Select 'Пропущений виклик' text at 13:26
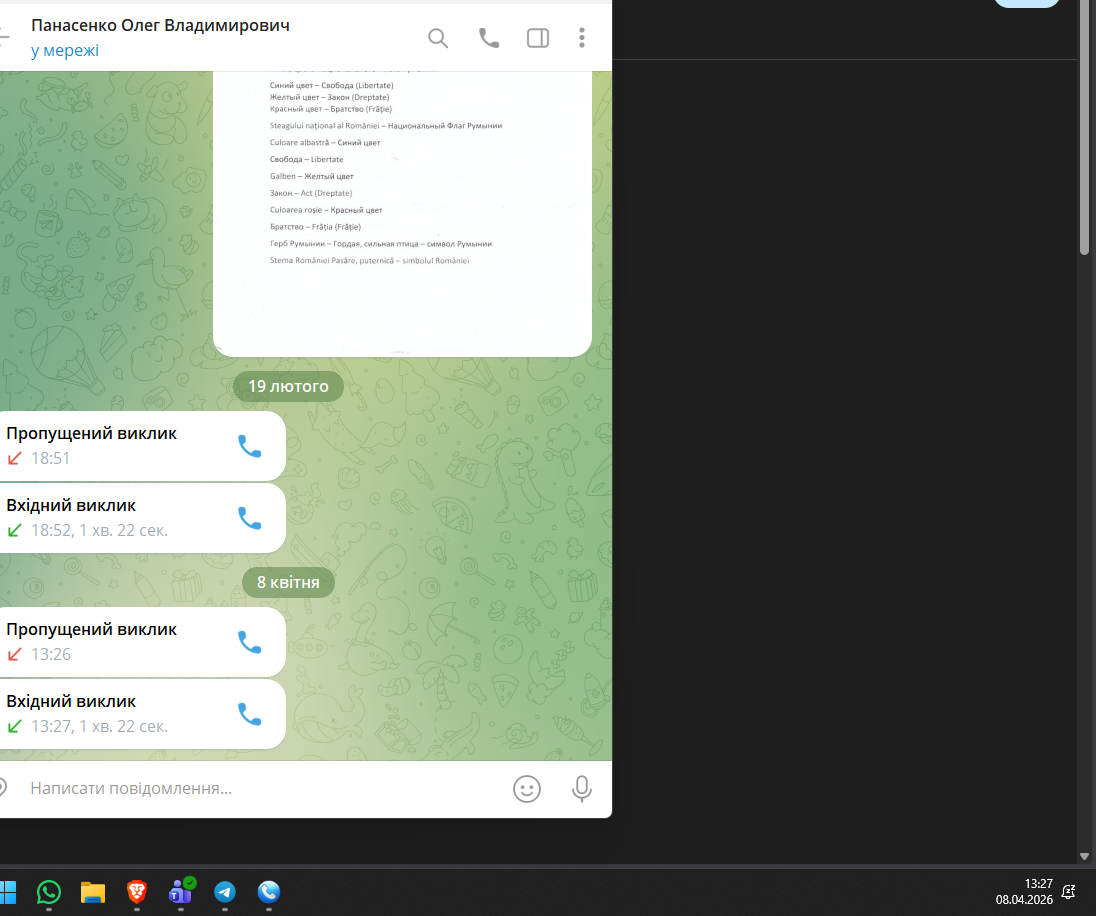 (x=92, y=629)
